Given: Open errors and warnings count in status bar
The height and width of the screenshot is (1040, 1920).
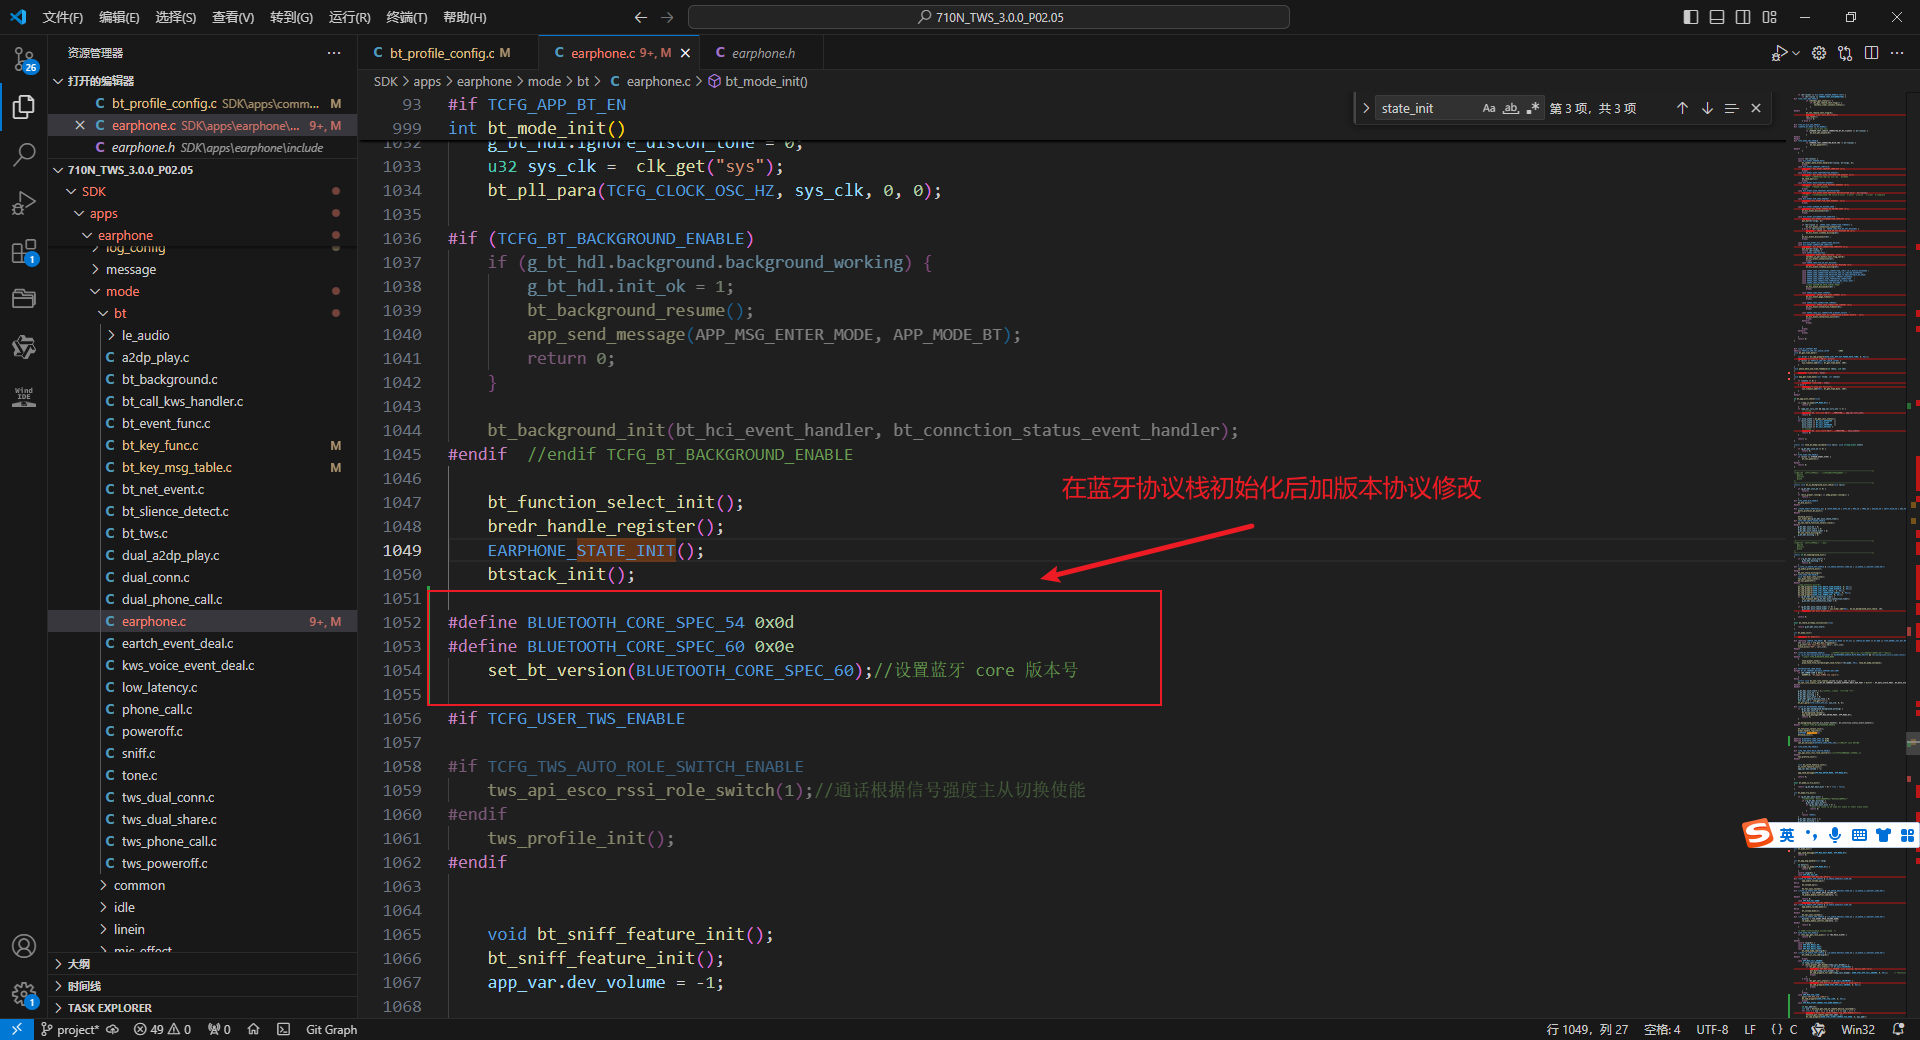Looking at the screenshot, I should [x=162, y=1029].
